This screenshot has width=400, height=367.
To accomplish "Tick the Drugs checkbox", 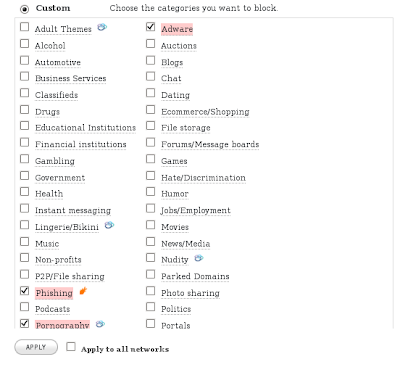I will pos(24,109).
